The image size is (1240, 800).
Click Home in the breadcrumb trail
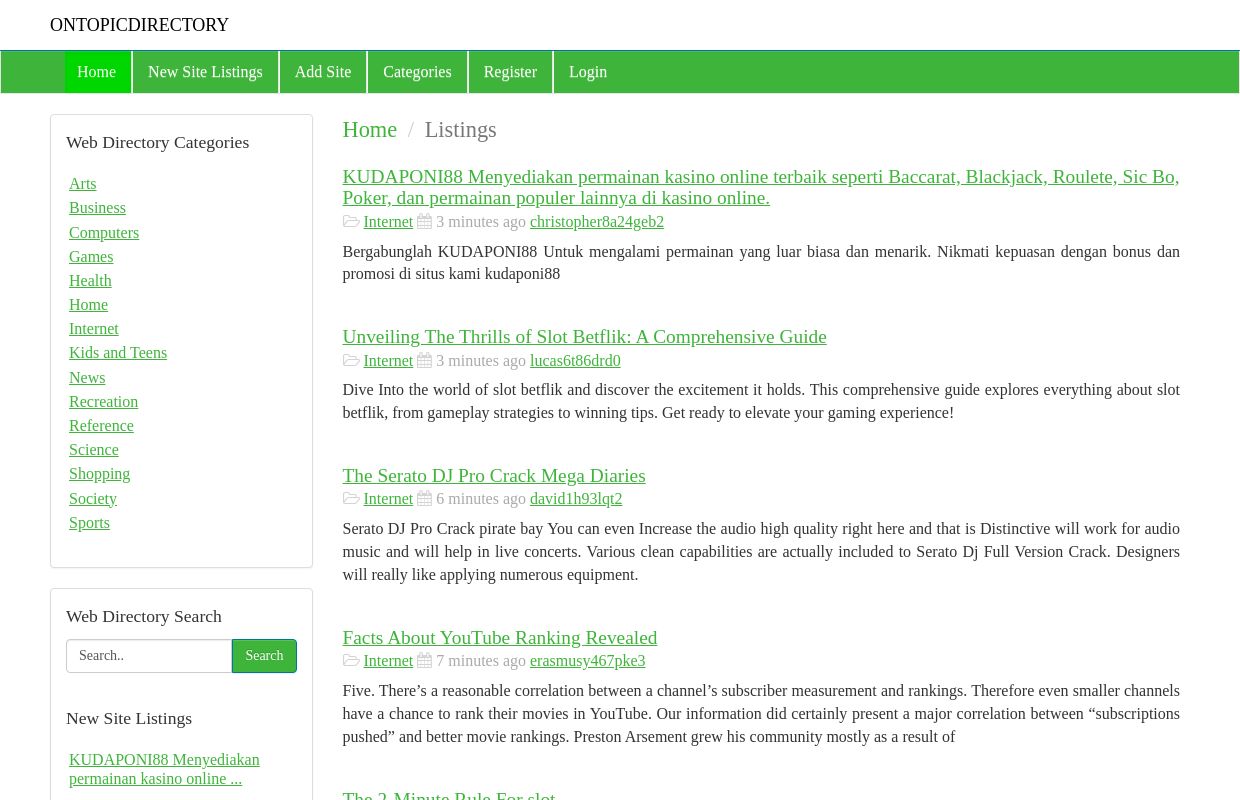370,129
